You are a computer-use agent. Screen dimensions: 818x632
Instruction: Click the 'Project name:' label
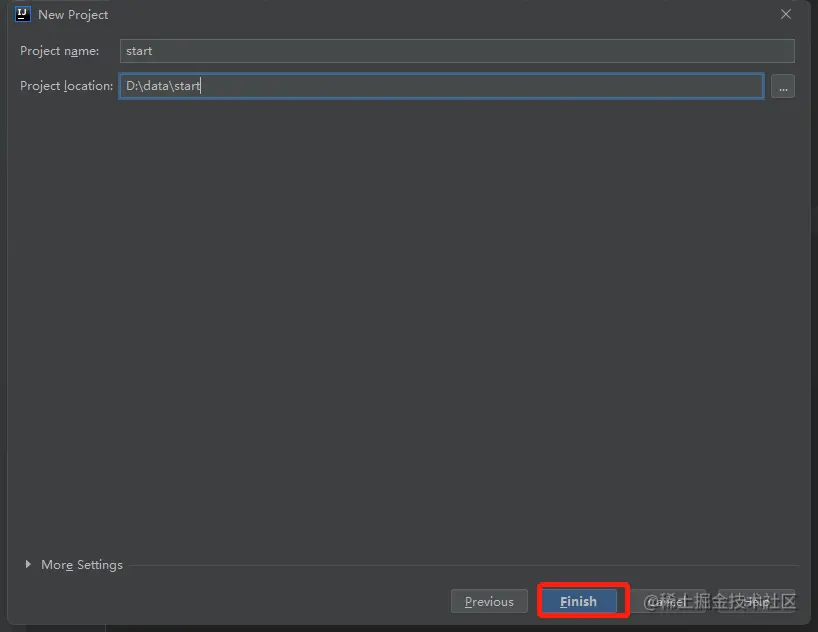(59, 51)
